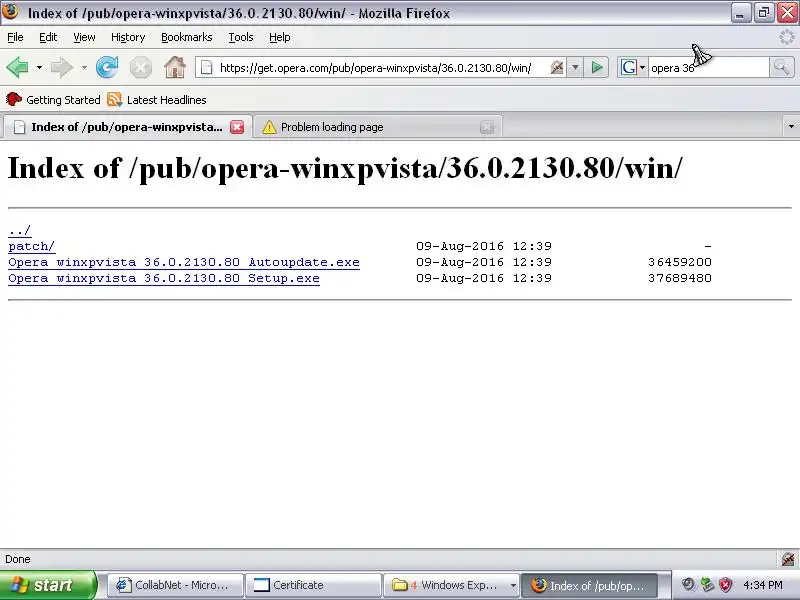This screenshot has width=800, height=600.
Task: Click the first gray system tray icon
Action: coord(688,585)
